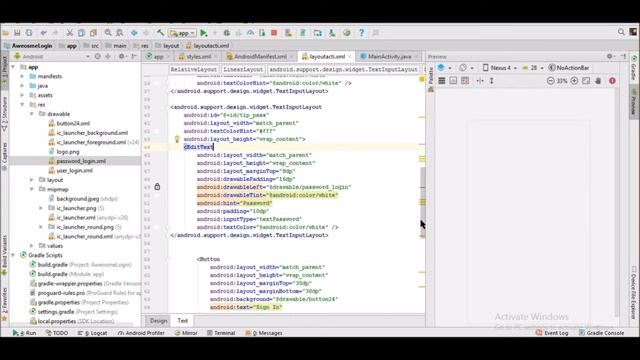Click the Find magnifier icon in toolbar
Viewport: 640px width, 360px height.
pos(108,33)
